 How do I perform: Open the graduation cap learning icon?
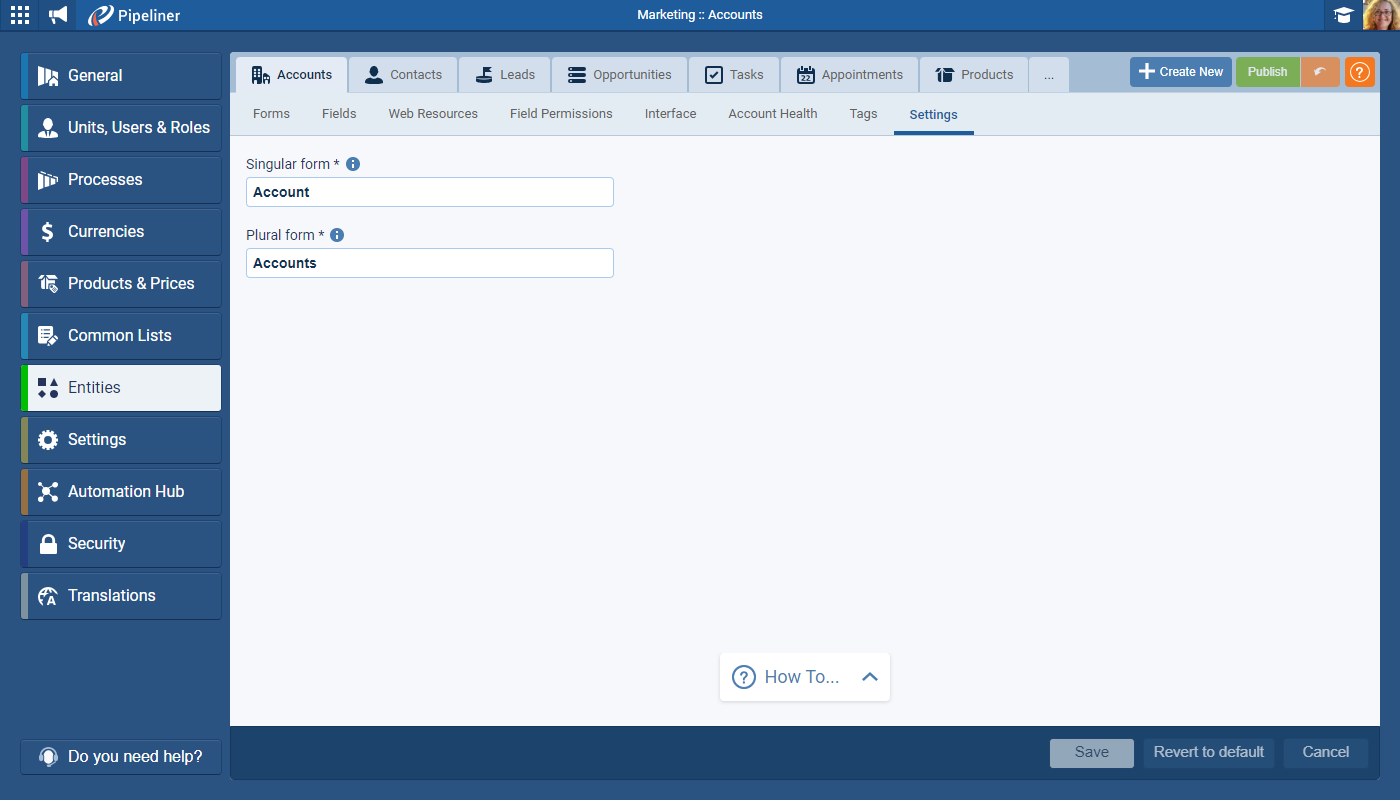coord(1343,15)
